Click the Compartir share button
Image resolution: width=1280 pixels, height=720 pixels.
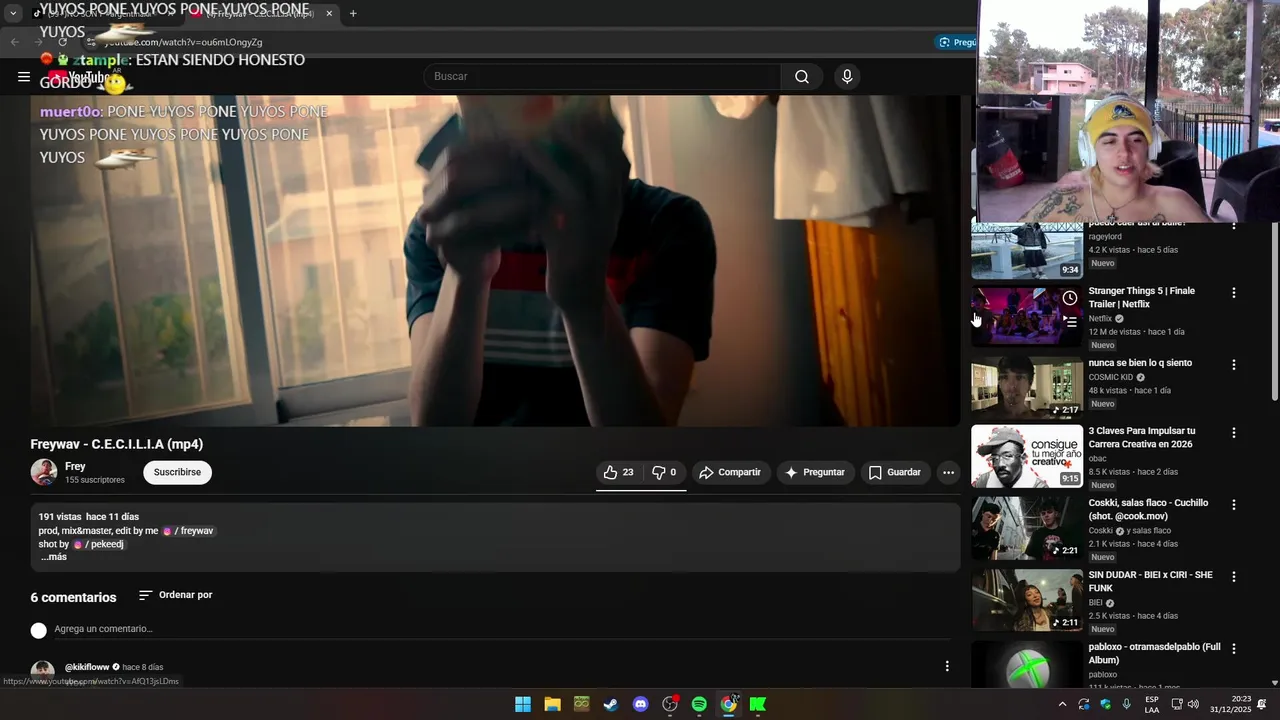tap(730, 472)
